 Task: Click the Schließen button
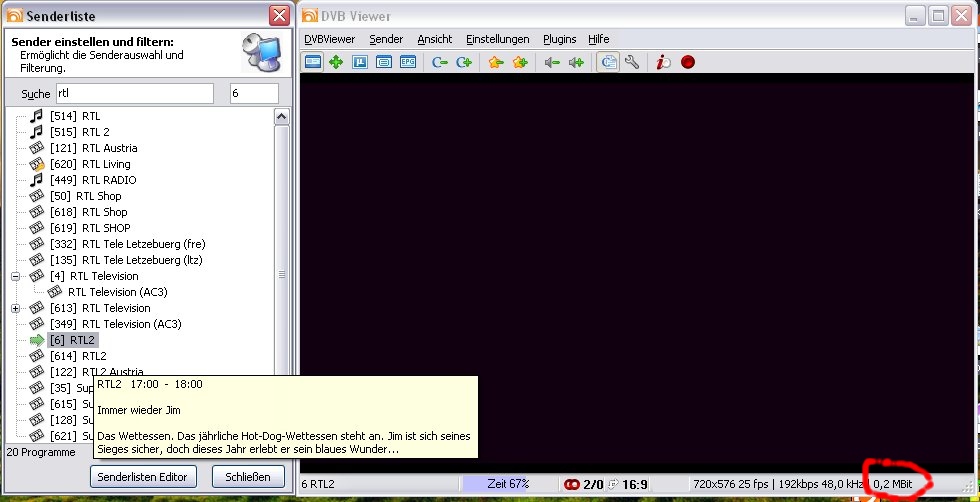248,477
